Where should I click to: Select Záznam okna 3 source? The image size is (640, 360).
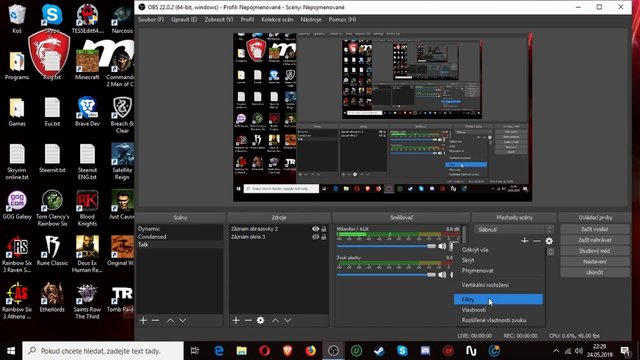pyautogui.click(x=248, y=237)
